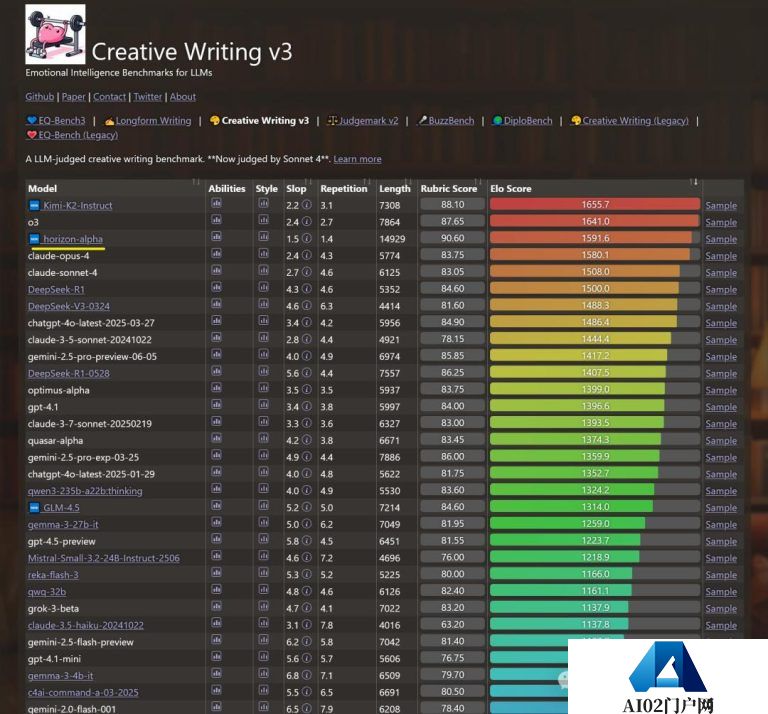Open Abilities chart icon for GLM-4.5
Viewport: 768px width, 714px height.
(x=216, y=505)
